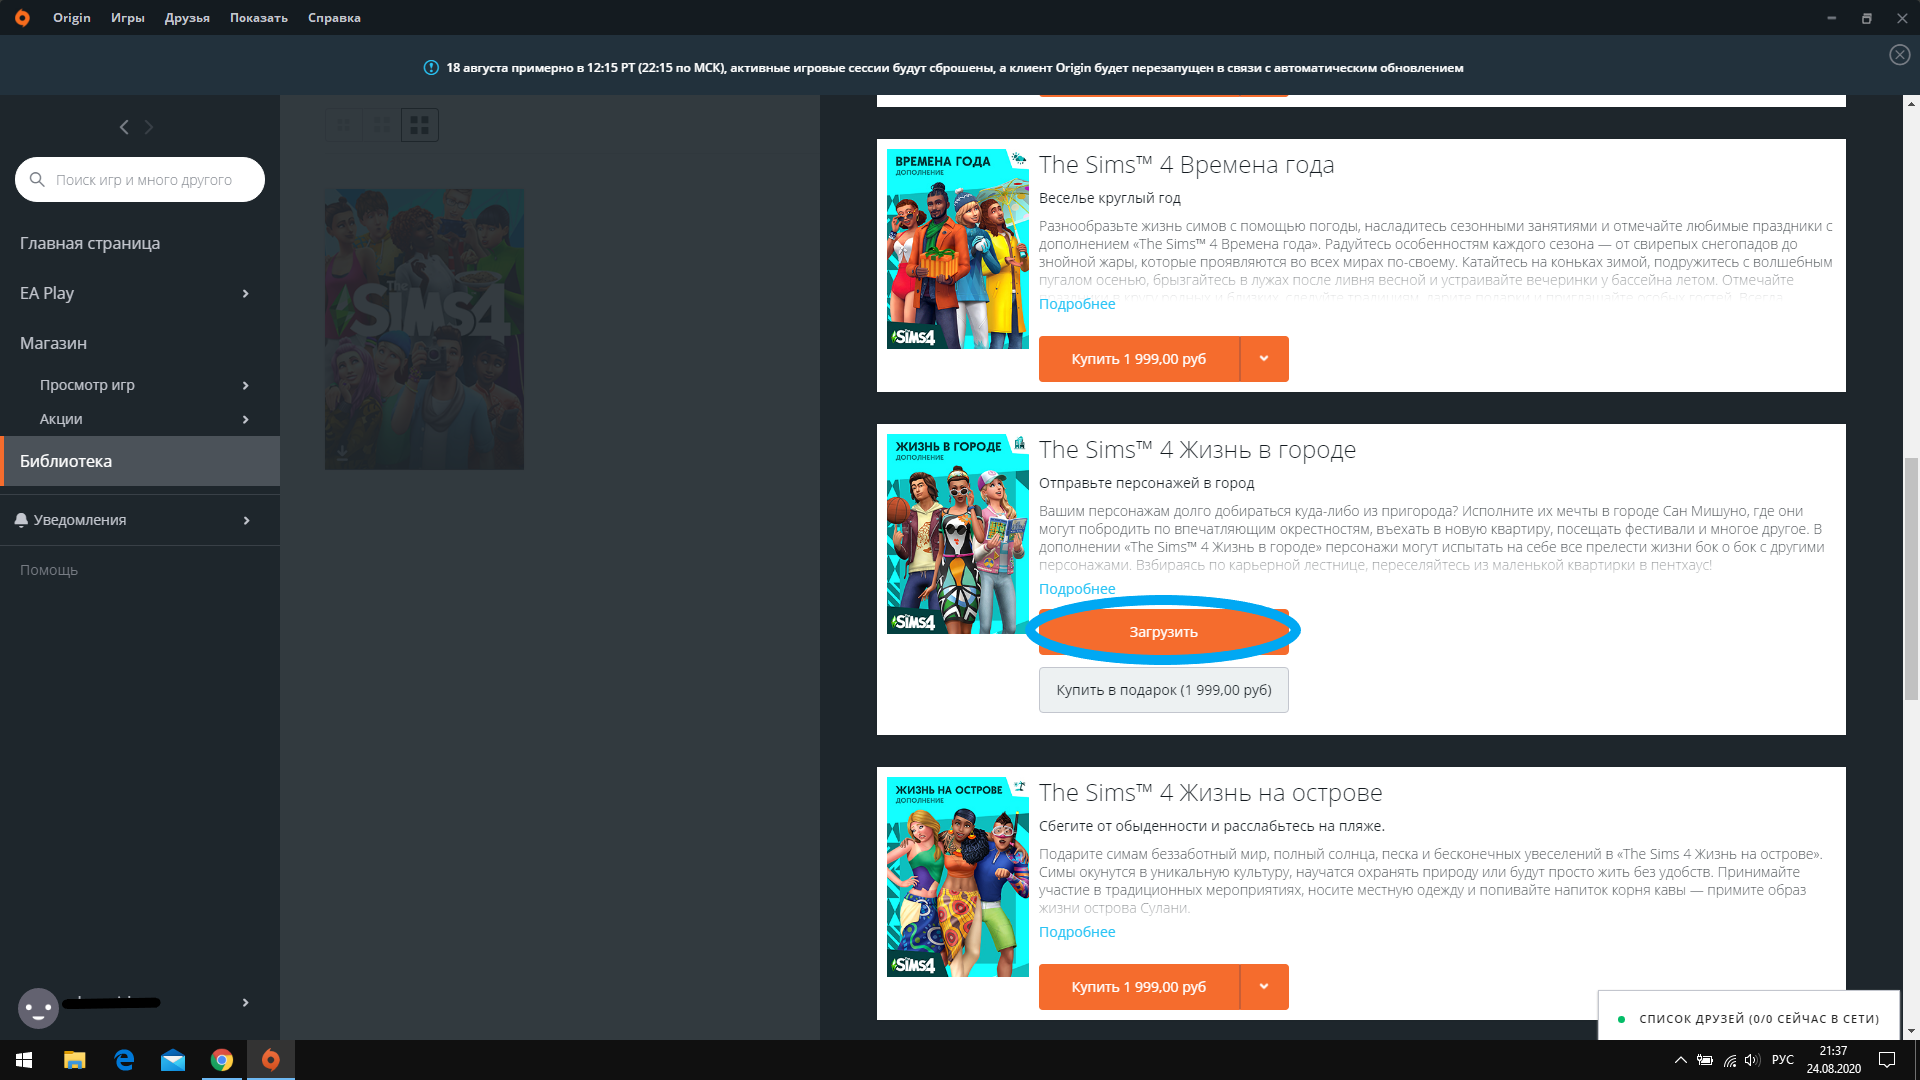The width and height of the screenshot is (1920, 1080).
Task: Expand the user profile menu arrow
Action: 245,1003
